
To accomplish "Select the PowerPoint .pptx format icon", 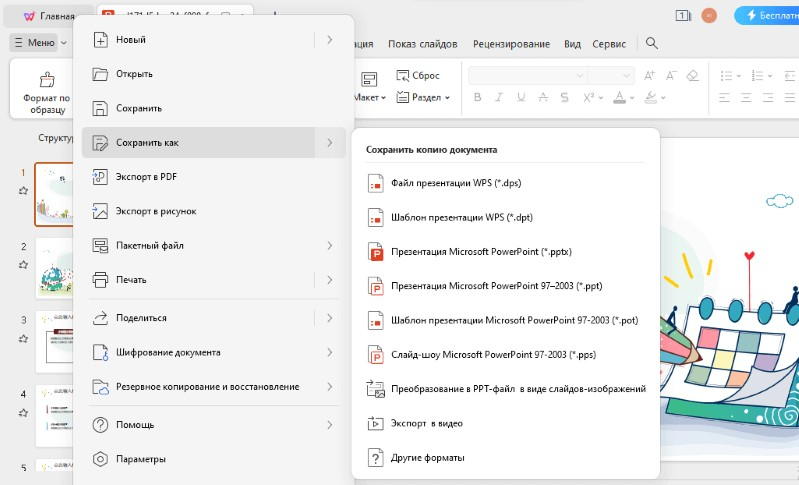I will pos(376,252).
